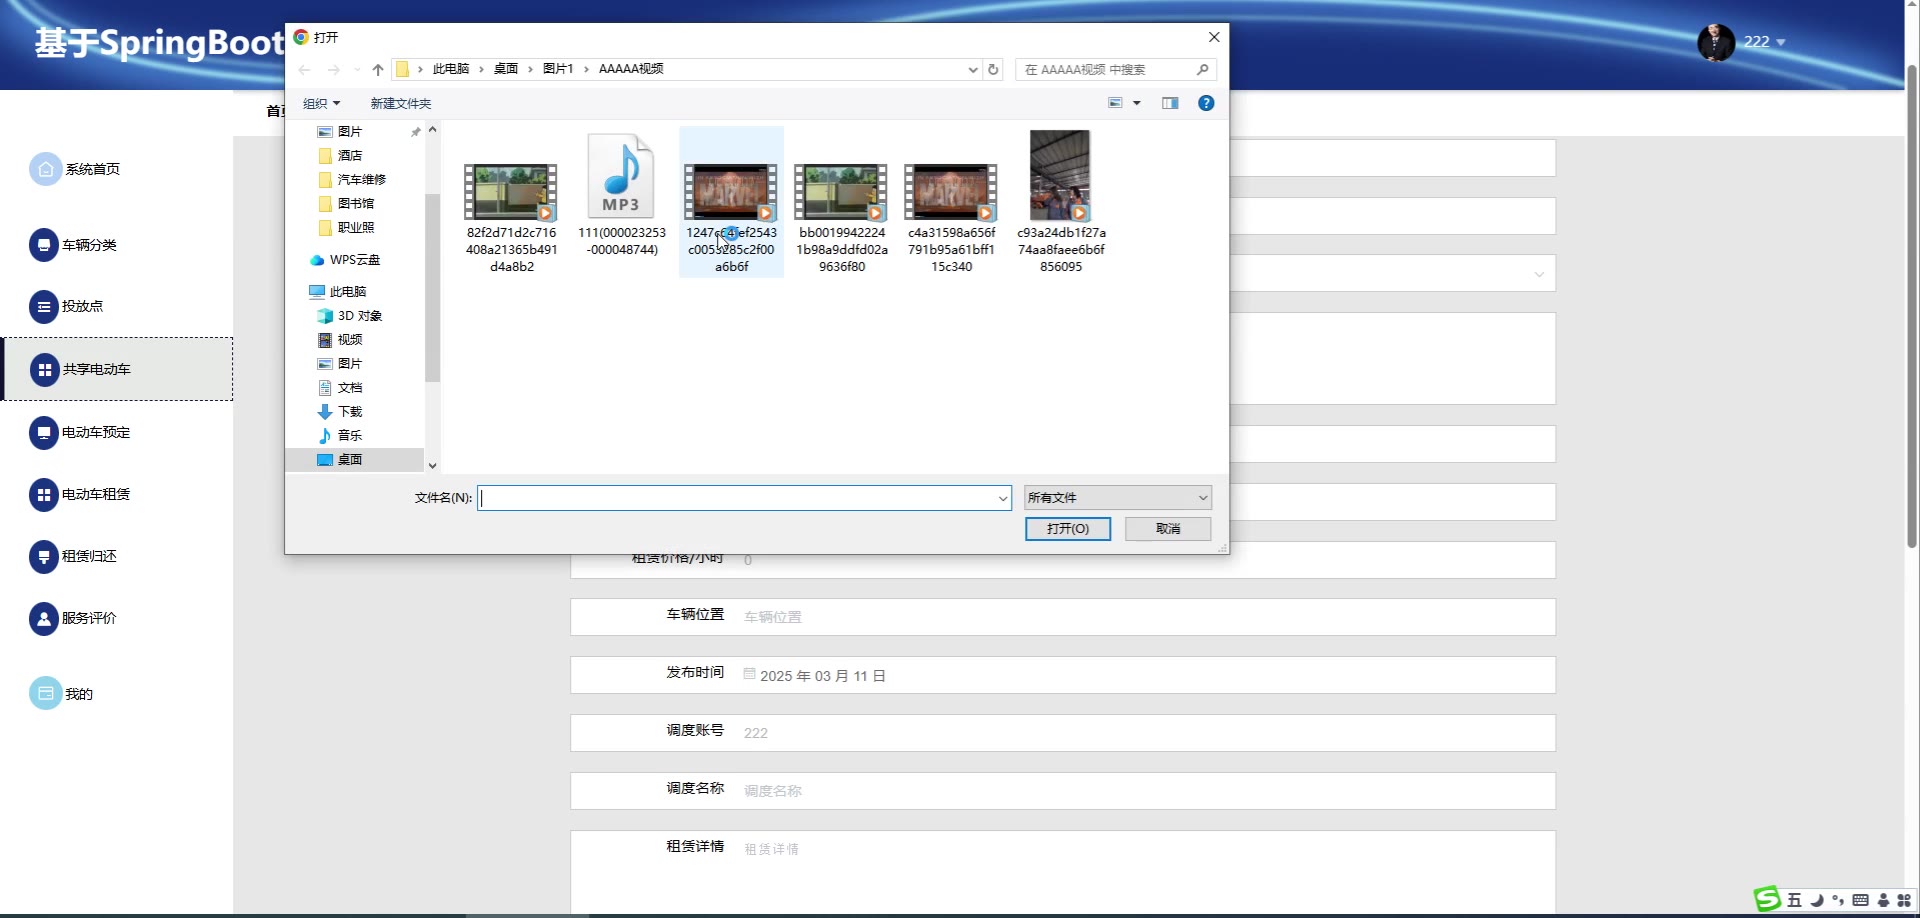Expand the view mode options arrow

coord(1137,103)
